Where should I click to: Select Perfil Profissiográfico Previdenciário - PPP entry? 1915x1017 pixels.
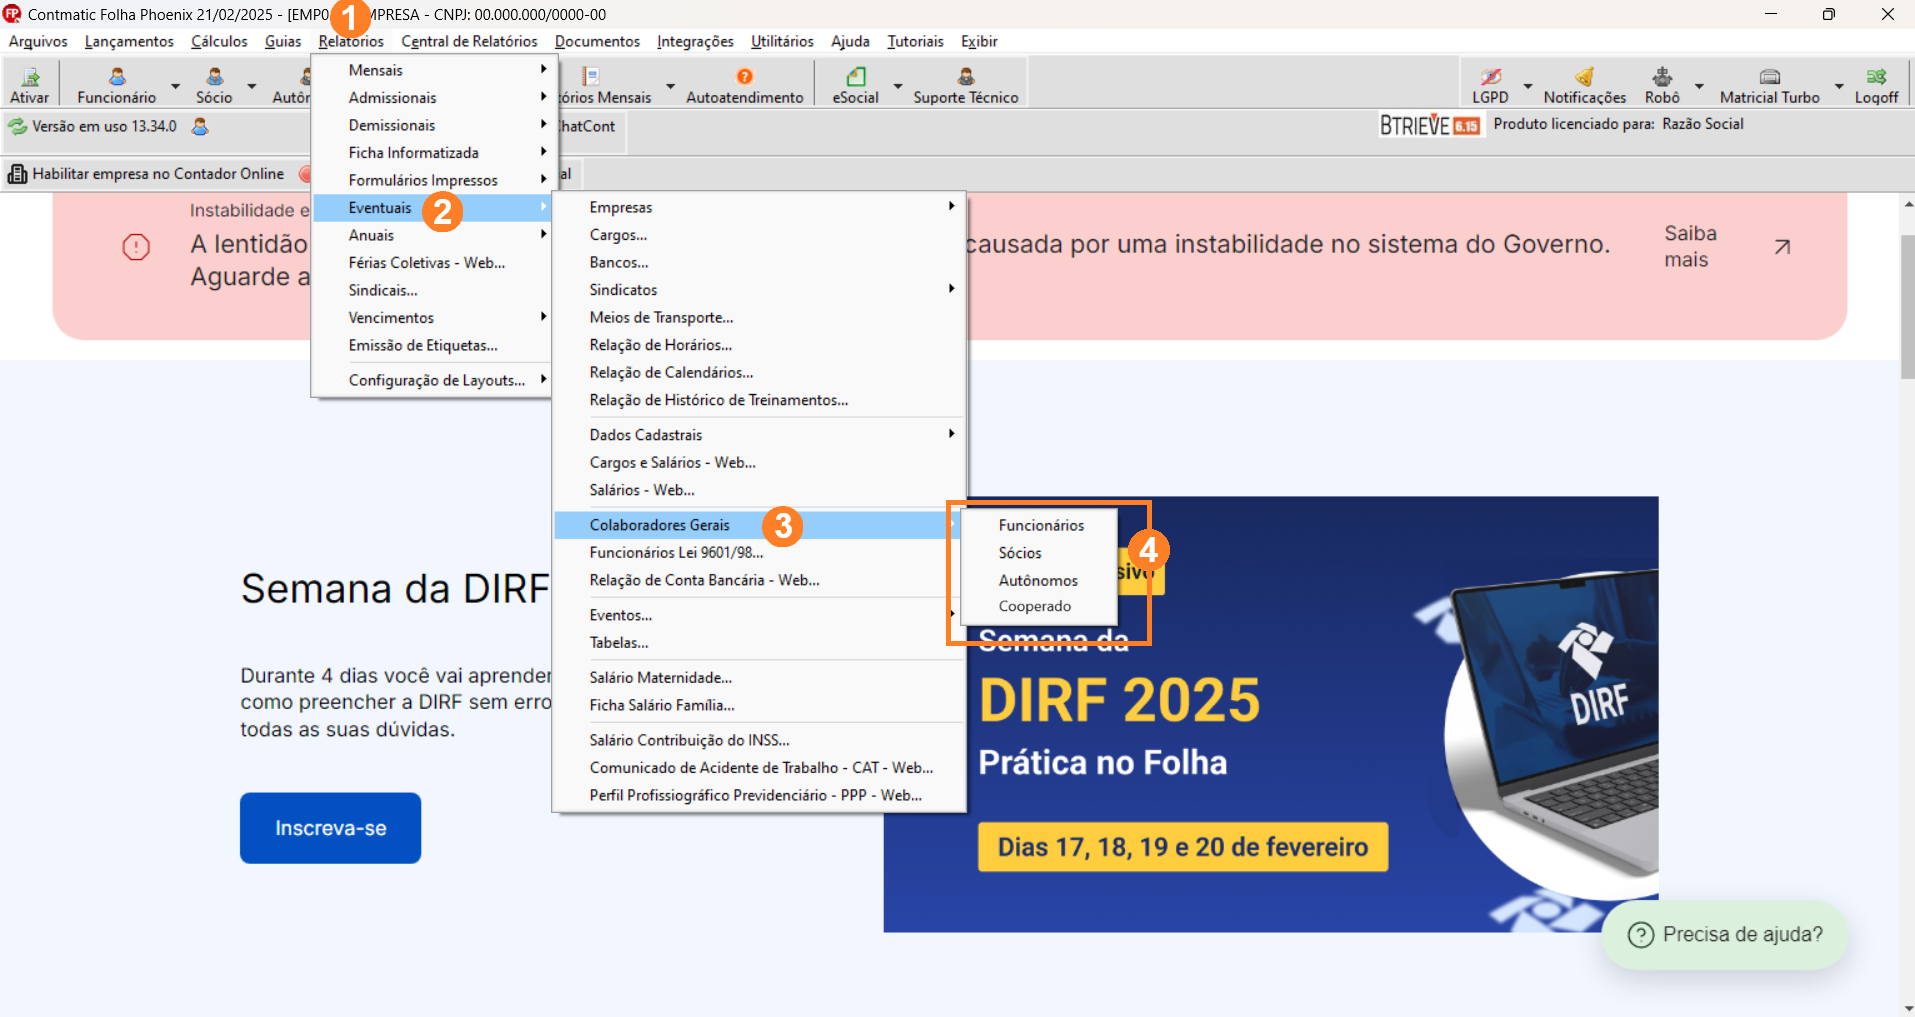point(760,795)
